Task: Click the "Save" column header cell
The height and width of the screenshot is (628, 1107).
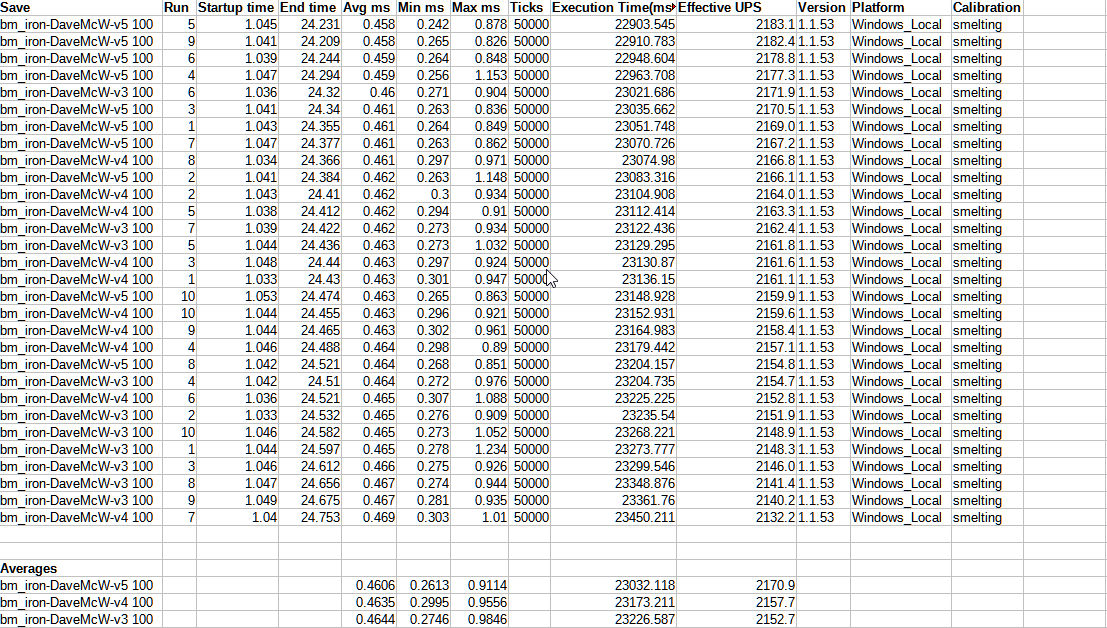Action: click(80, 7)
